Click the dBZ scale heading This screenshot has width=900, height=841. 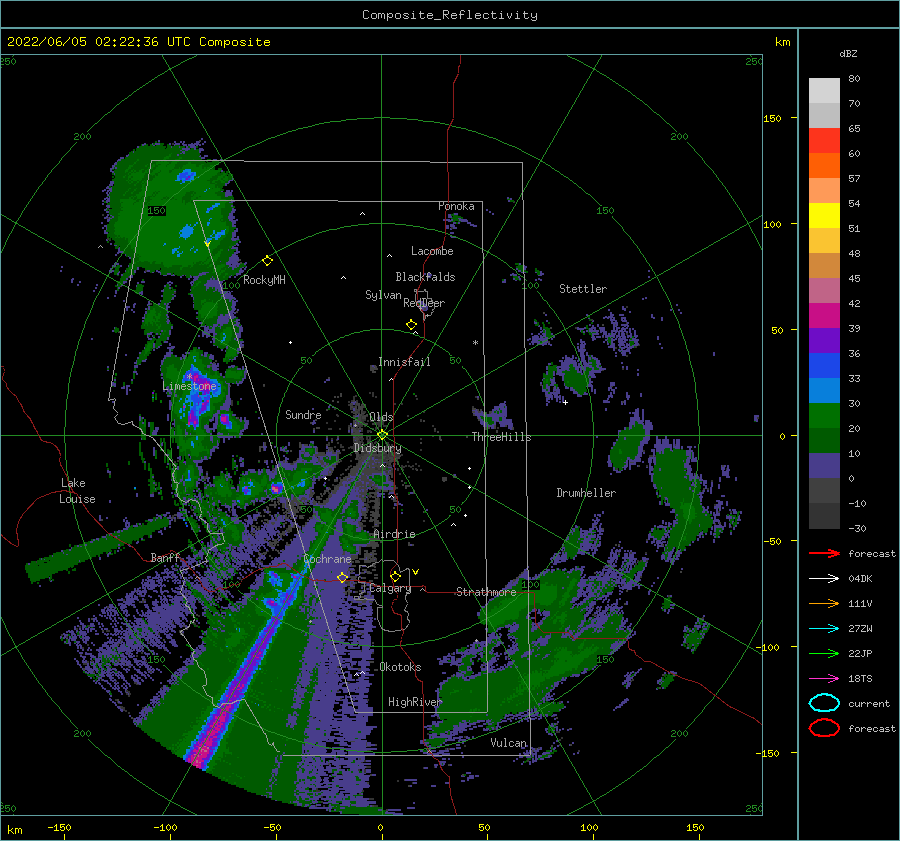coord(848,53)
